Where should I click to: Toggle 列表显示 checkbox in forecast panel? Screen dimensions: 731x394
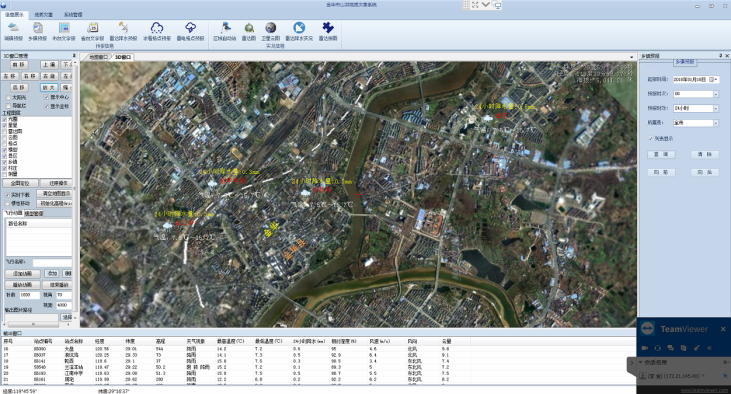pos(651,138)
